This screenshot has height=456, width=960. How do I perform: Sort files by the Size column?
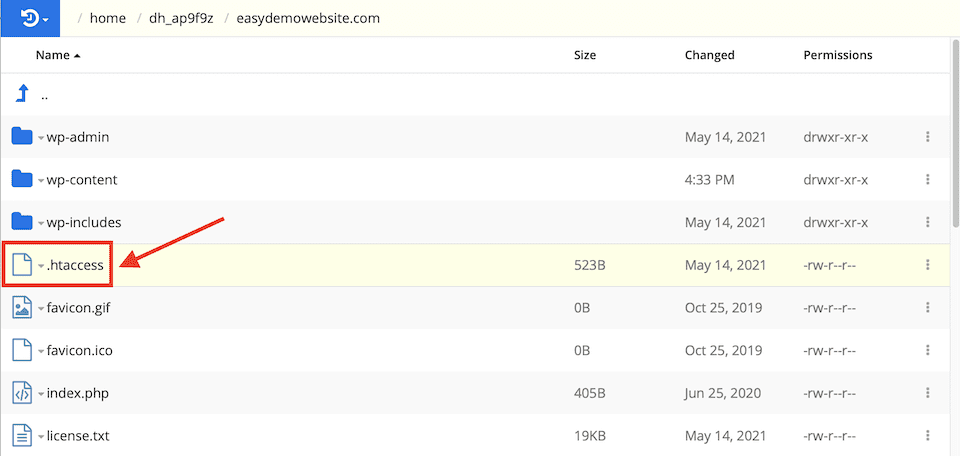click(x=586, y=55)
